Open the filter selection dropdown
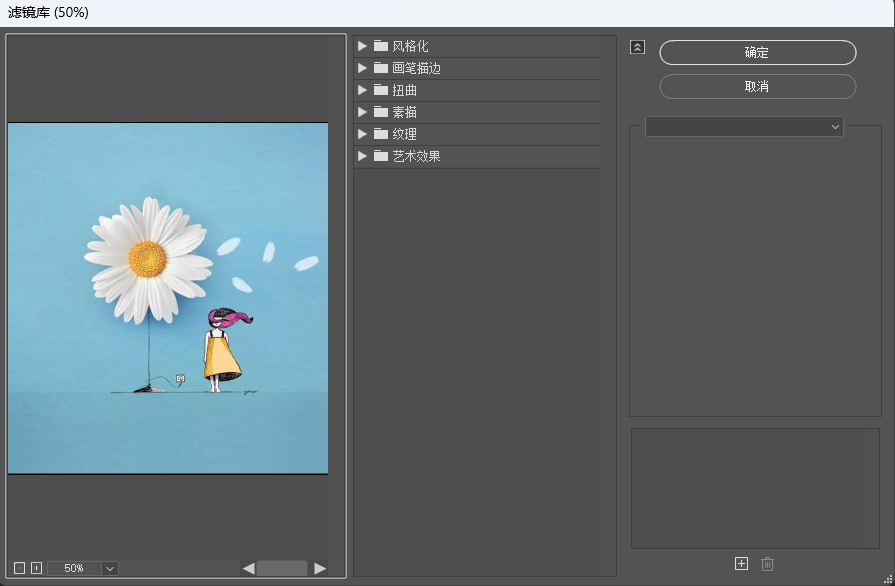This screenshot has width=895, height=586. (744, 127)
